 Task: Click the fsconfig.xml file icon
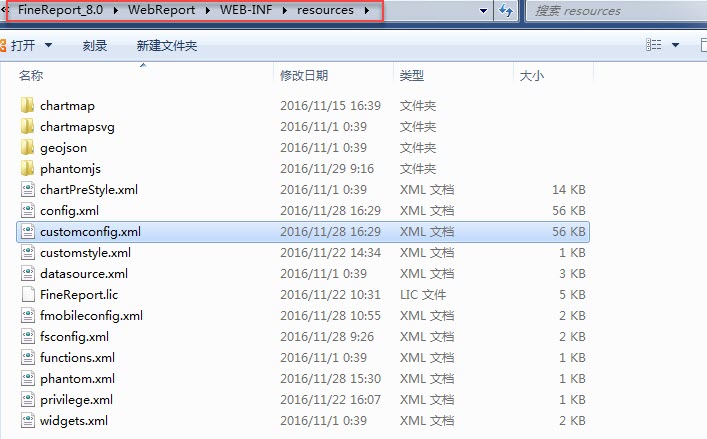[28, 337]
